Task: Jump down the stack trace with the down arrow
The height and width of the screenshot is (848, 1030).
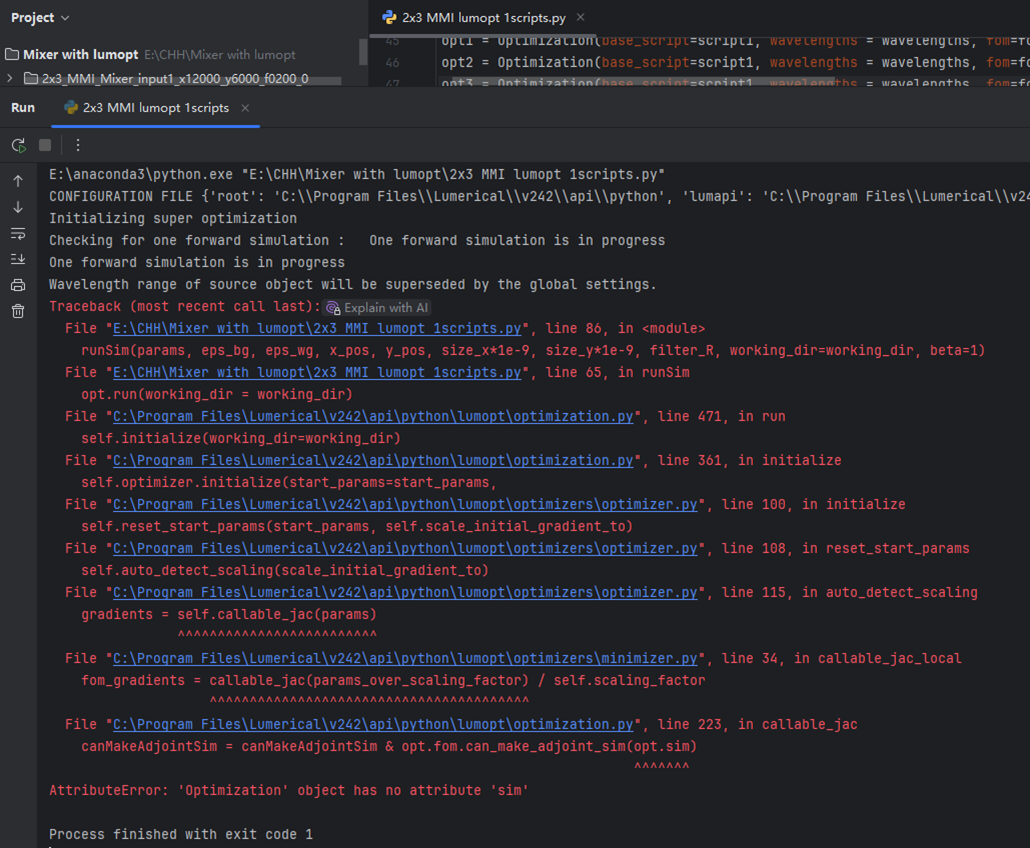Action: click(18, 207)
